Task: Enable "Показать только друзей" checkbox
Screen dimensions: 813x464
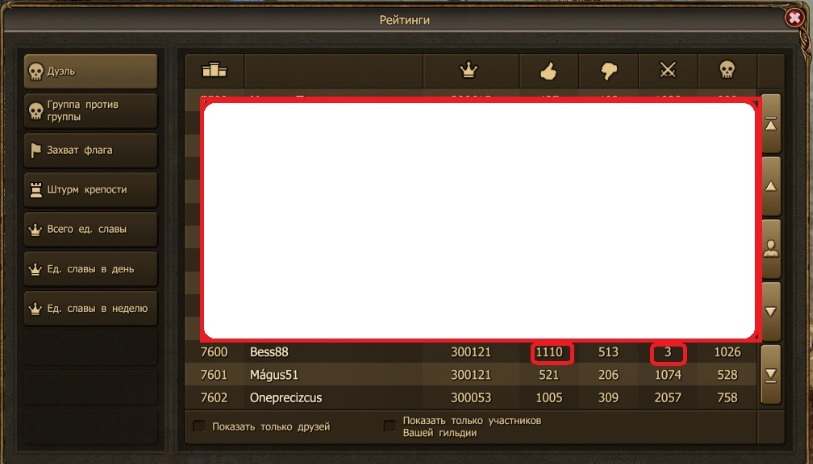Action: pyautogui.click(x=199, y=427)
